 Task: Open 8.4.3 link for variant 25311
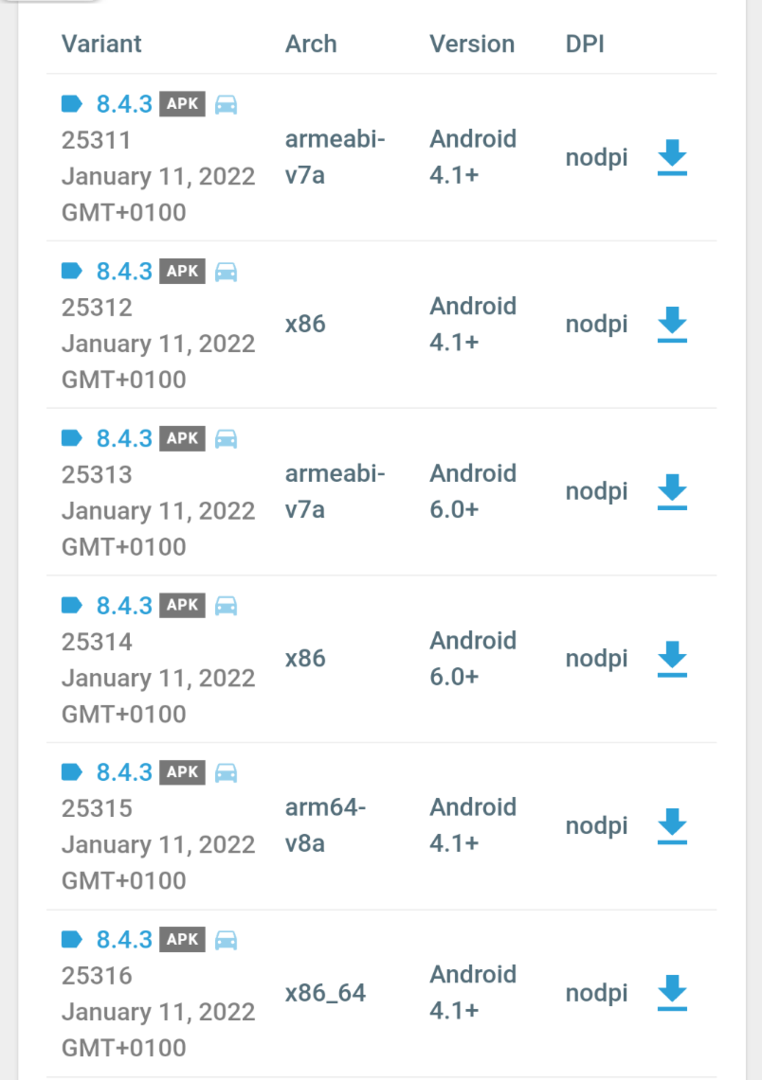[124, 104]
